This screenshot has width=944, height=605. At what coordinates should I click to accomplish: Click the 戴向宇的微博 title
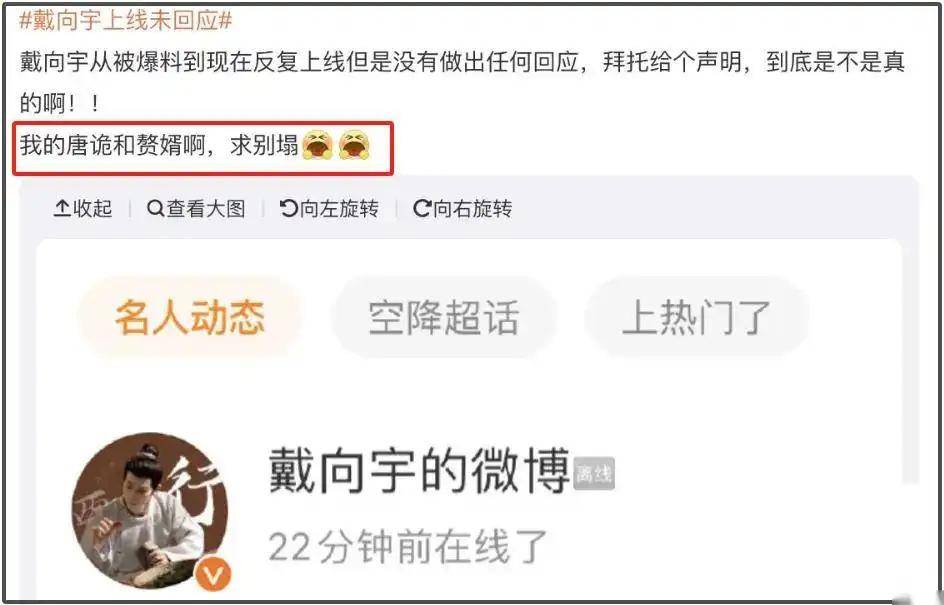pos(419,470)
